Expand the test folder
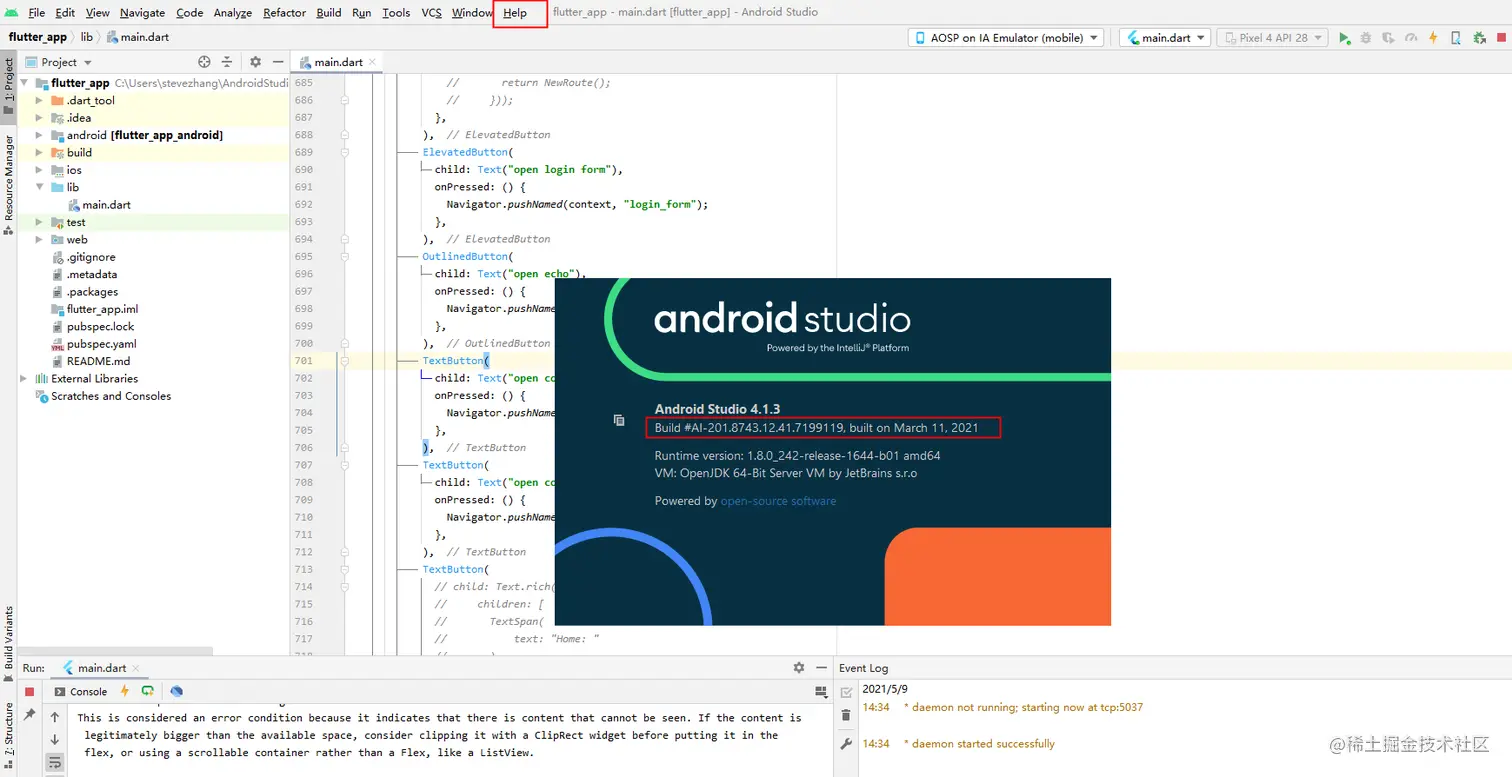 coord(39,222)
